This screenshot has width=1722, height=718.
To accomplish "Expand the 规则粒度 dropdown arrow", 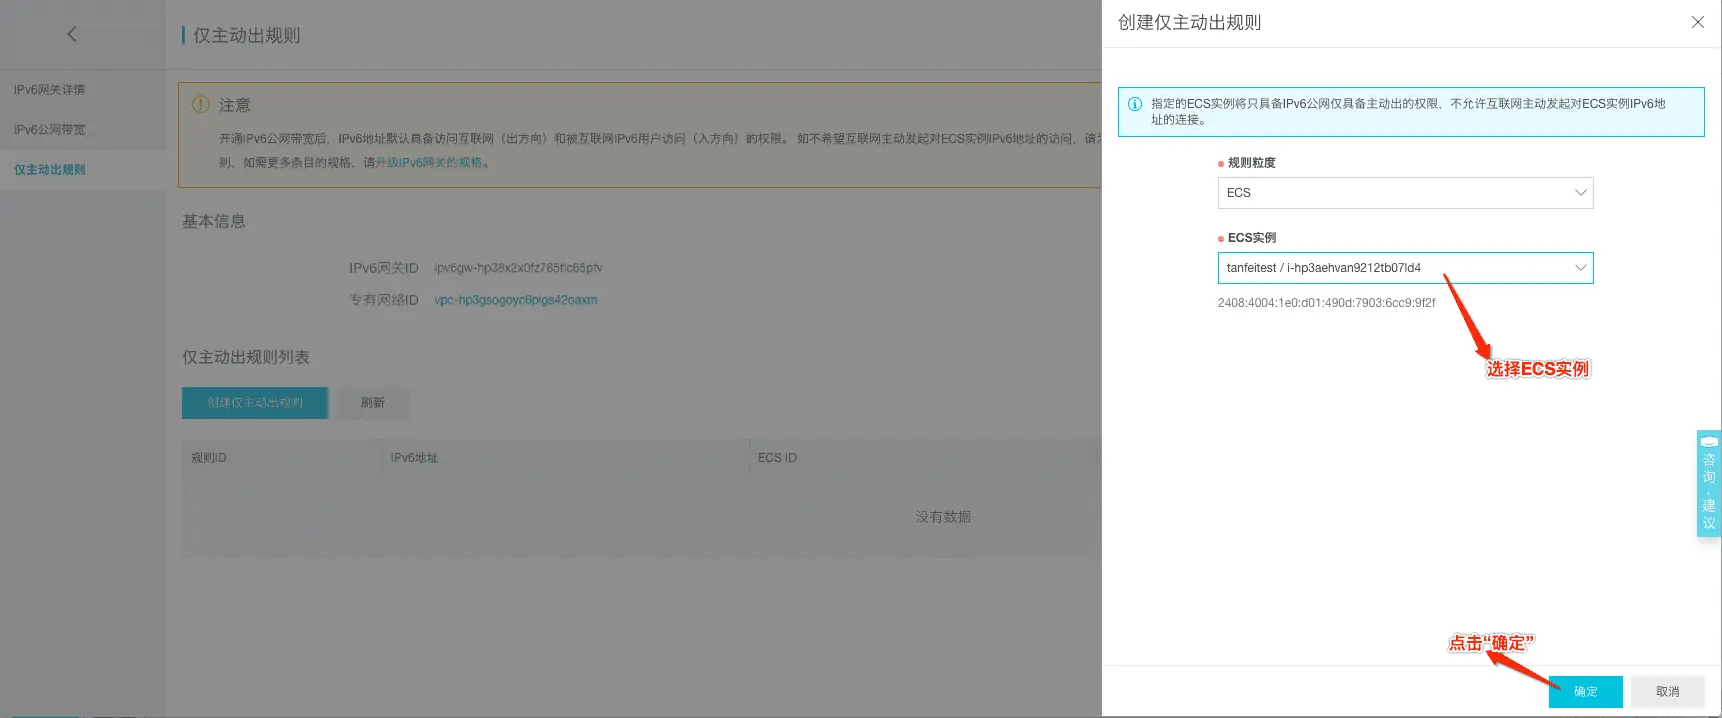I will tap(1580, 193).
